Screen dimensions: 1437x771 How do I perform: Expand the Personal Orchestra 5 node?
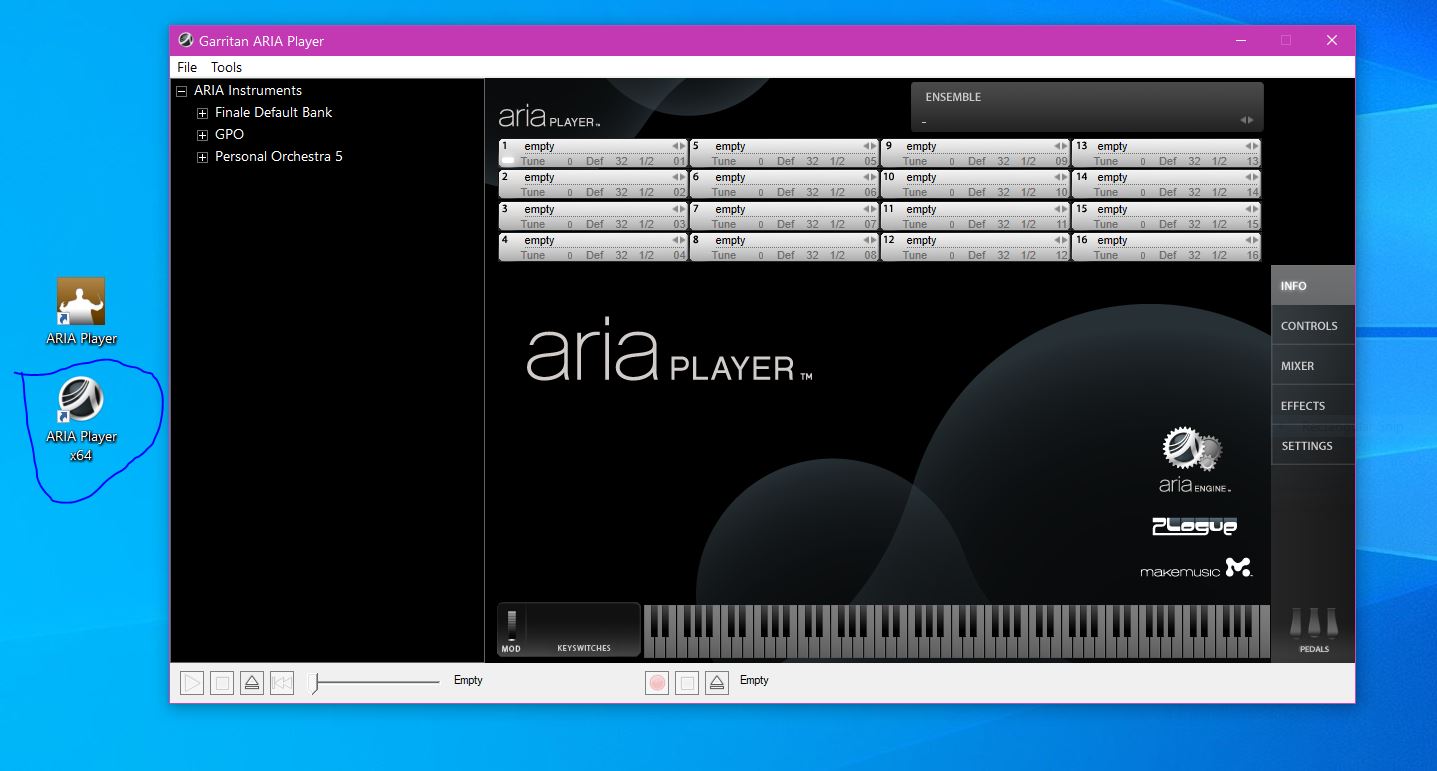[x=203, y=157]
